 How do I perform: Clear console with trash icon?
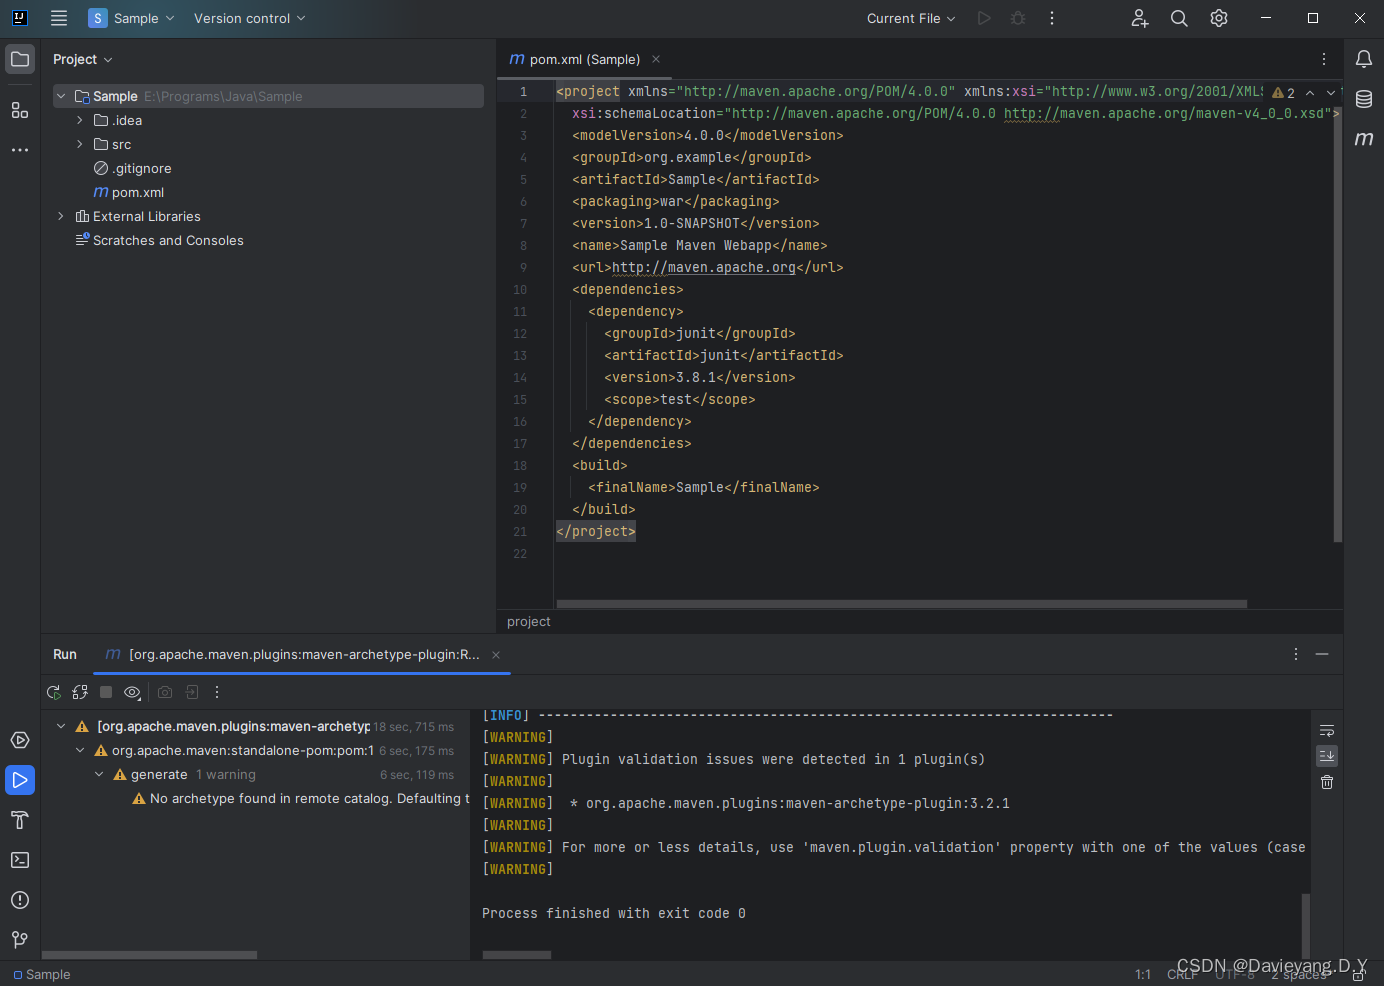pos(1327,782)
